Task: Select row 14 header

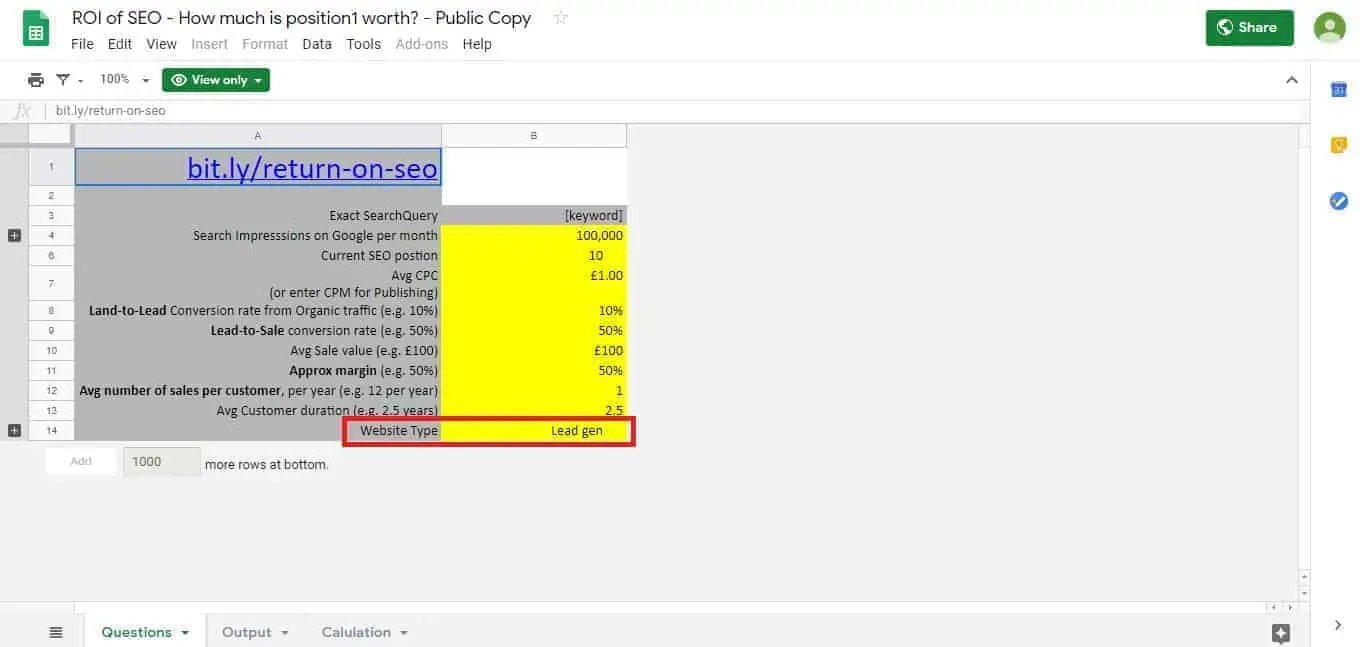Action: (51, 431)
